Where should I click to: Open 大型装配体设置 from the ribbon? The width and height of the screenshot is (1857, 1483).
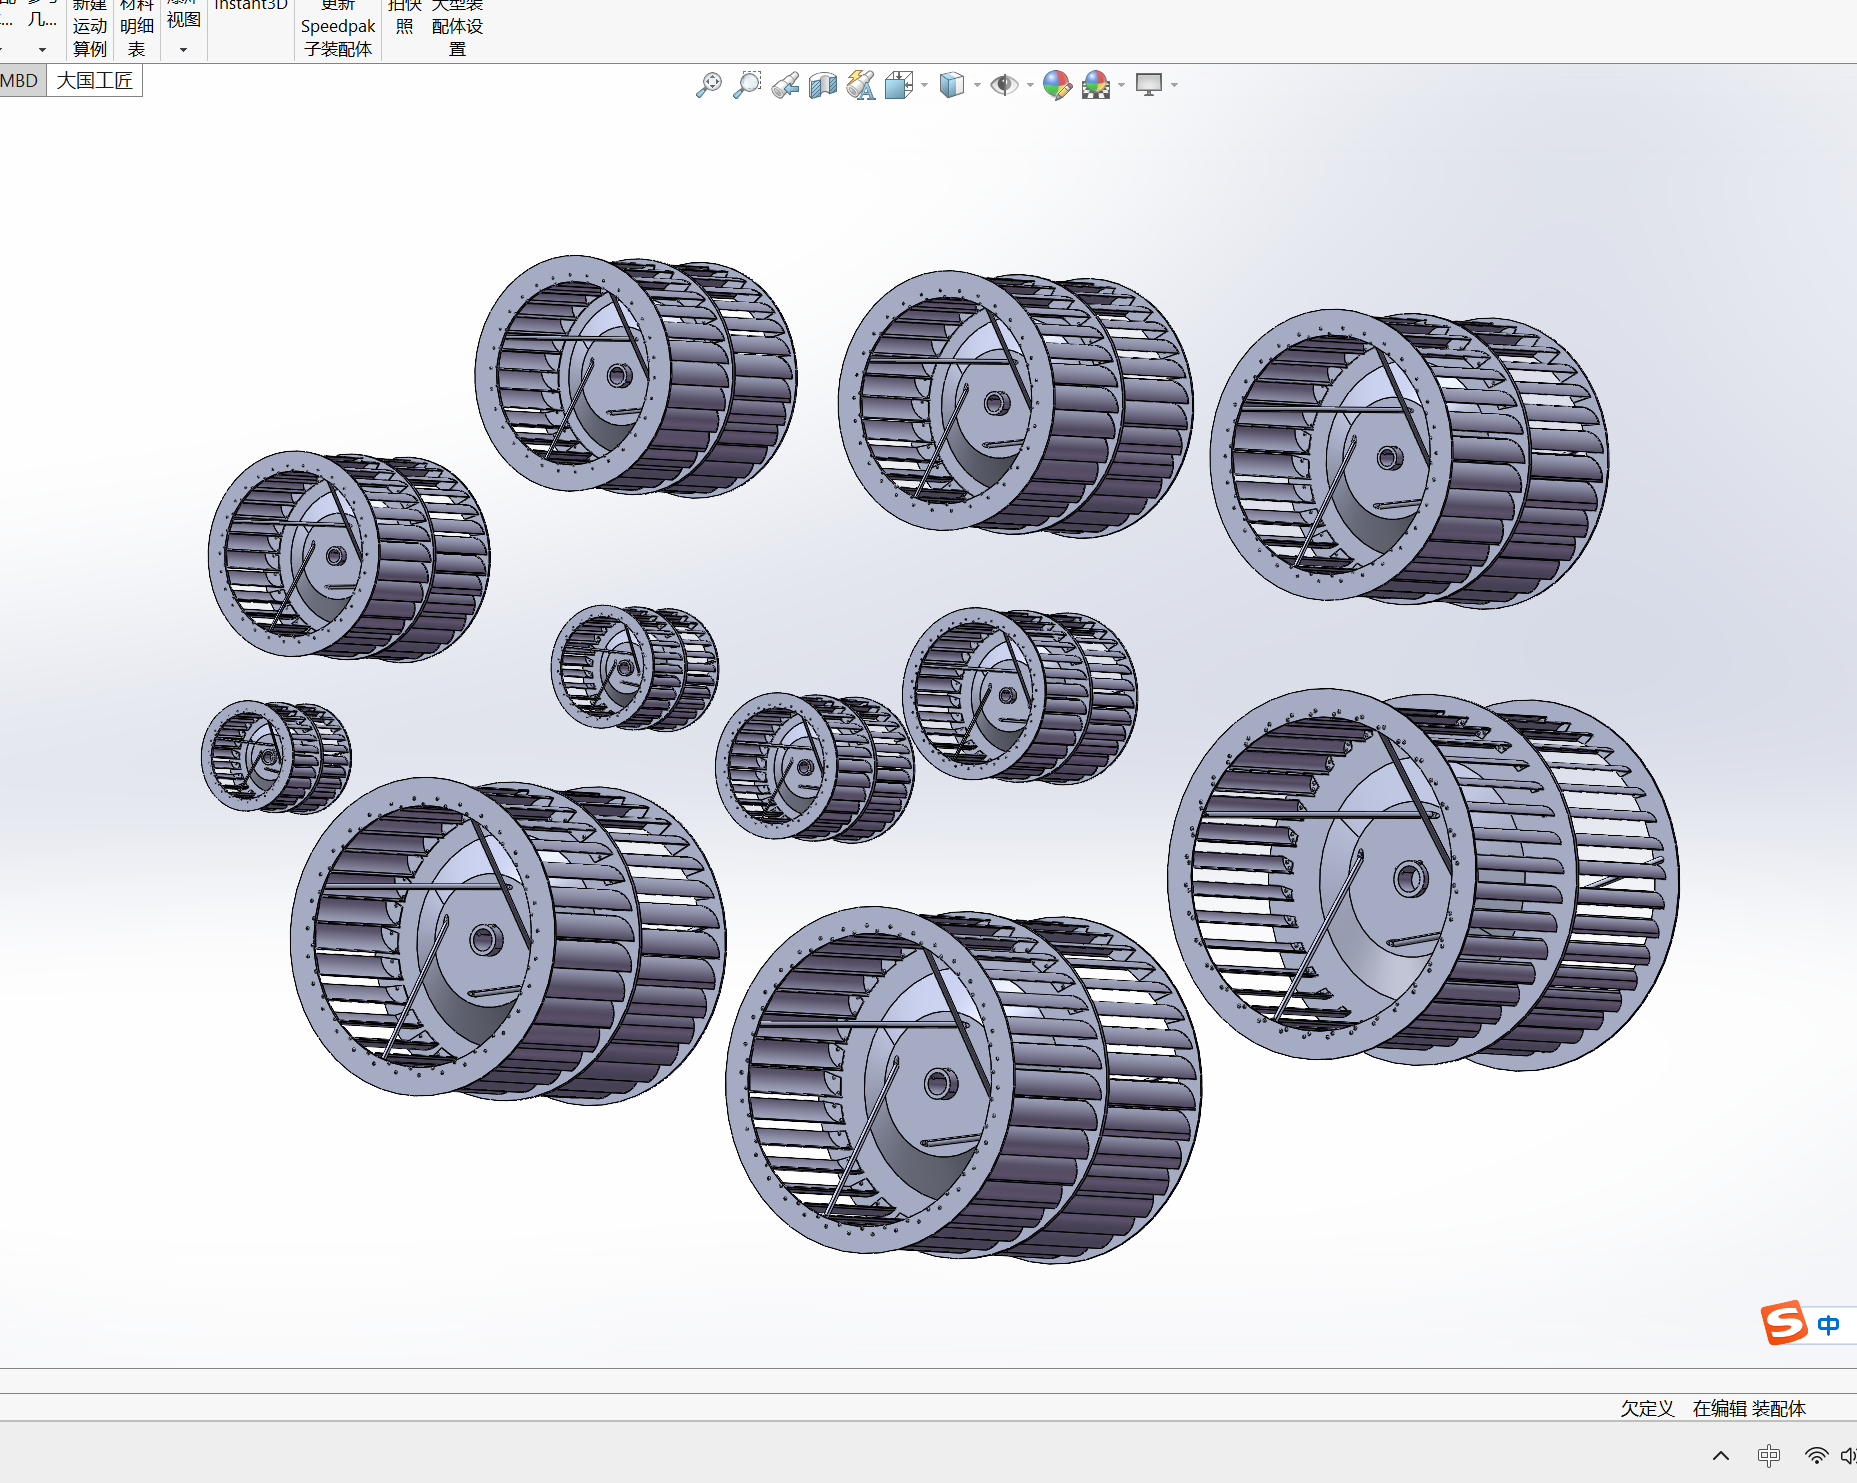457,28
